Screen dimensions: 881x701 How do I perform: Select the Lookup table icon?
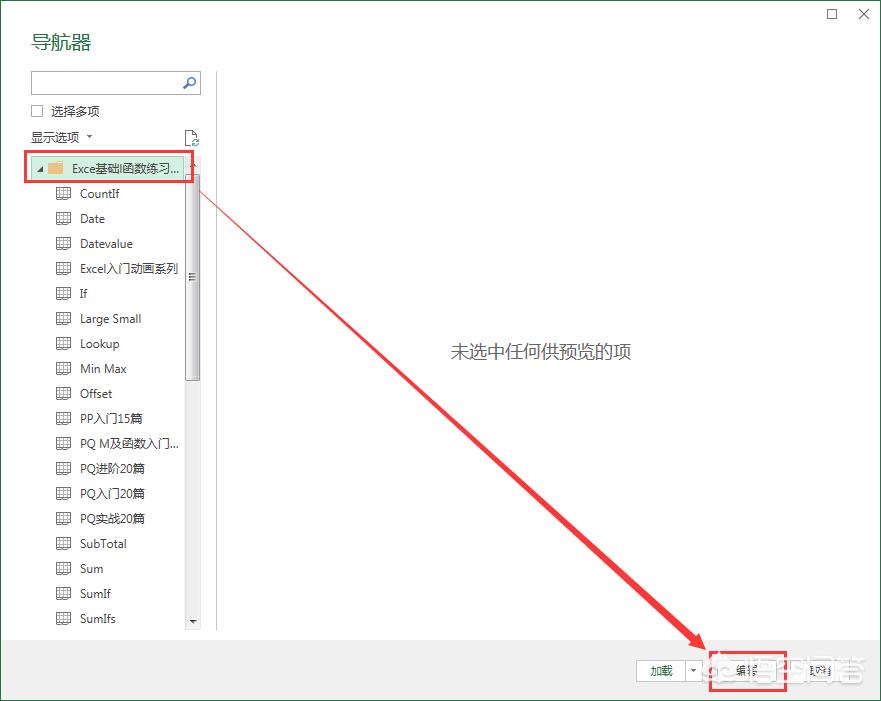click(64, 343)
